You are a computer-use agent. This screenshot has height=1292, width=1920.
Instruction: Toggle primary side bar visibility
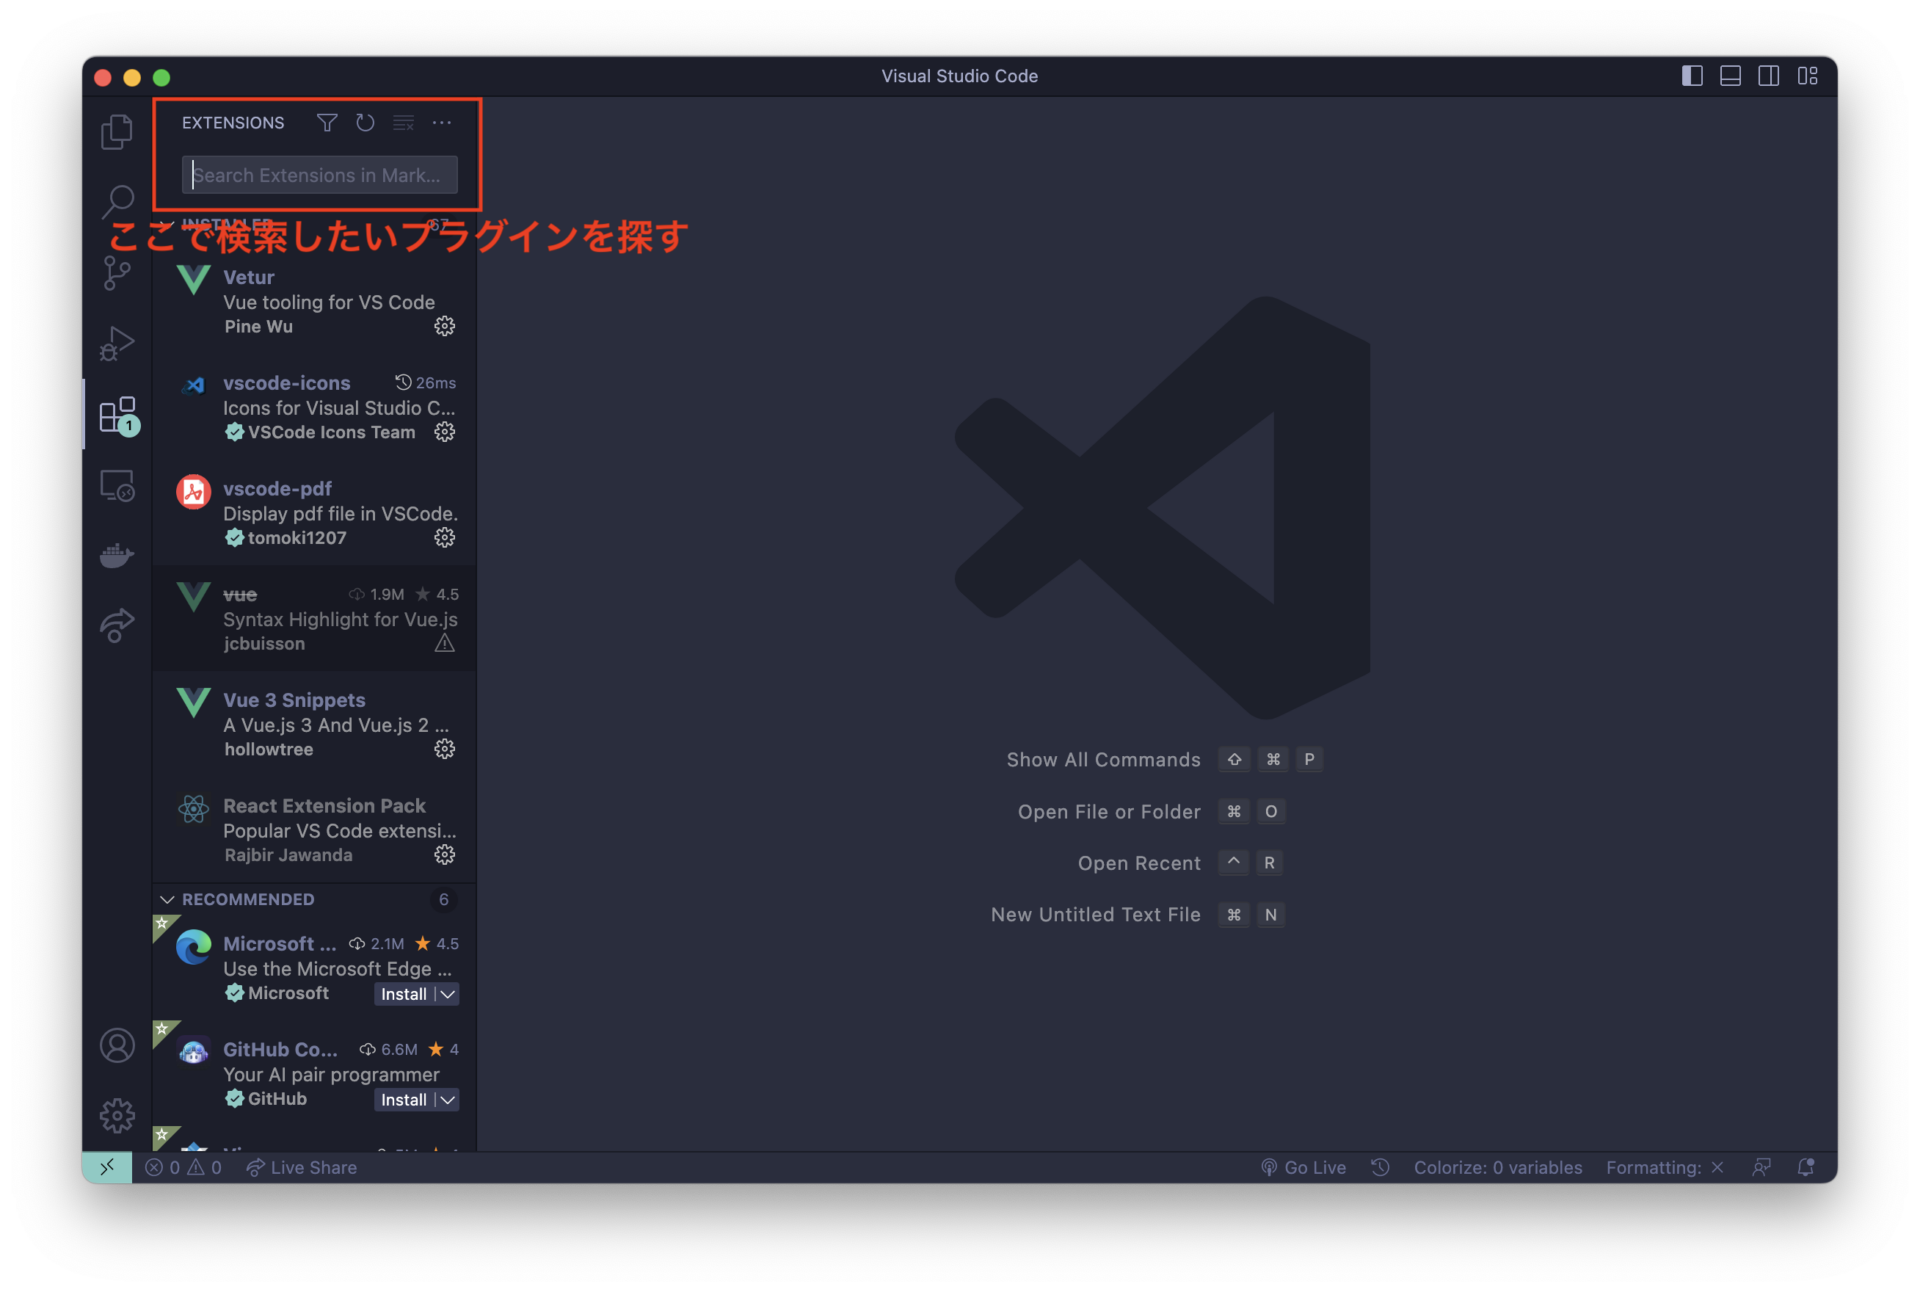[x=1692, y=76]
